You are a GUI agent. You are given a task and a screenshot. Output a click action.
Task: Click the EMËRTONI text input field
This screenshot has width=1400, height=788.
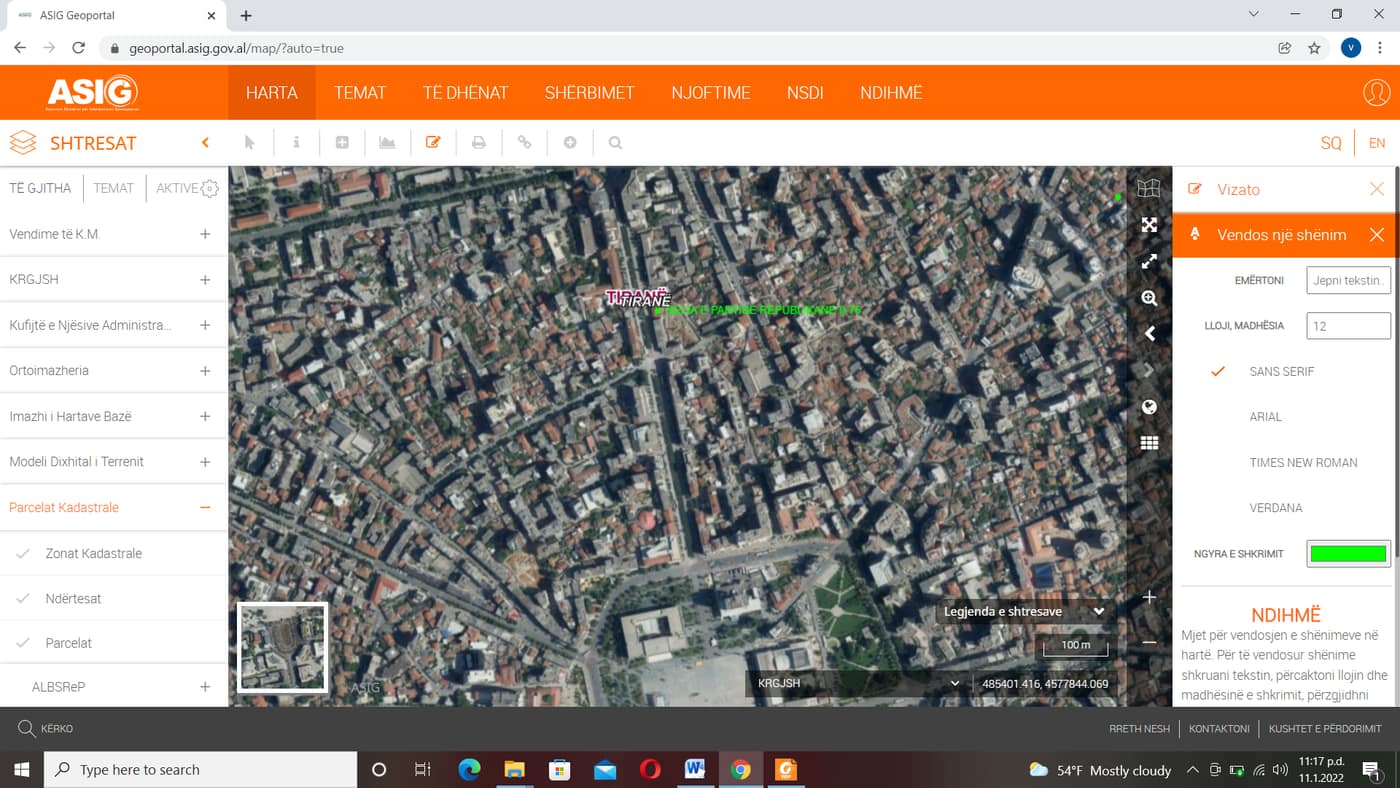[1348, 280]
